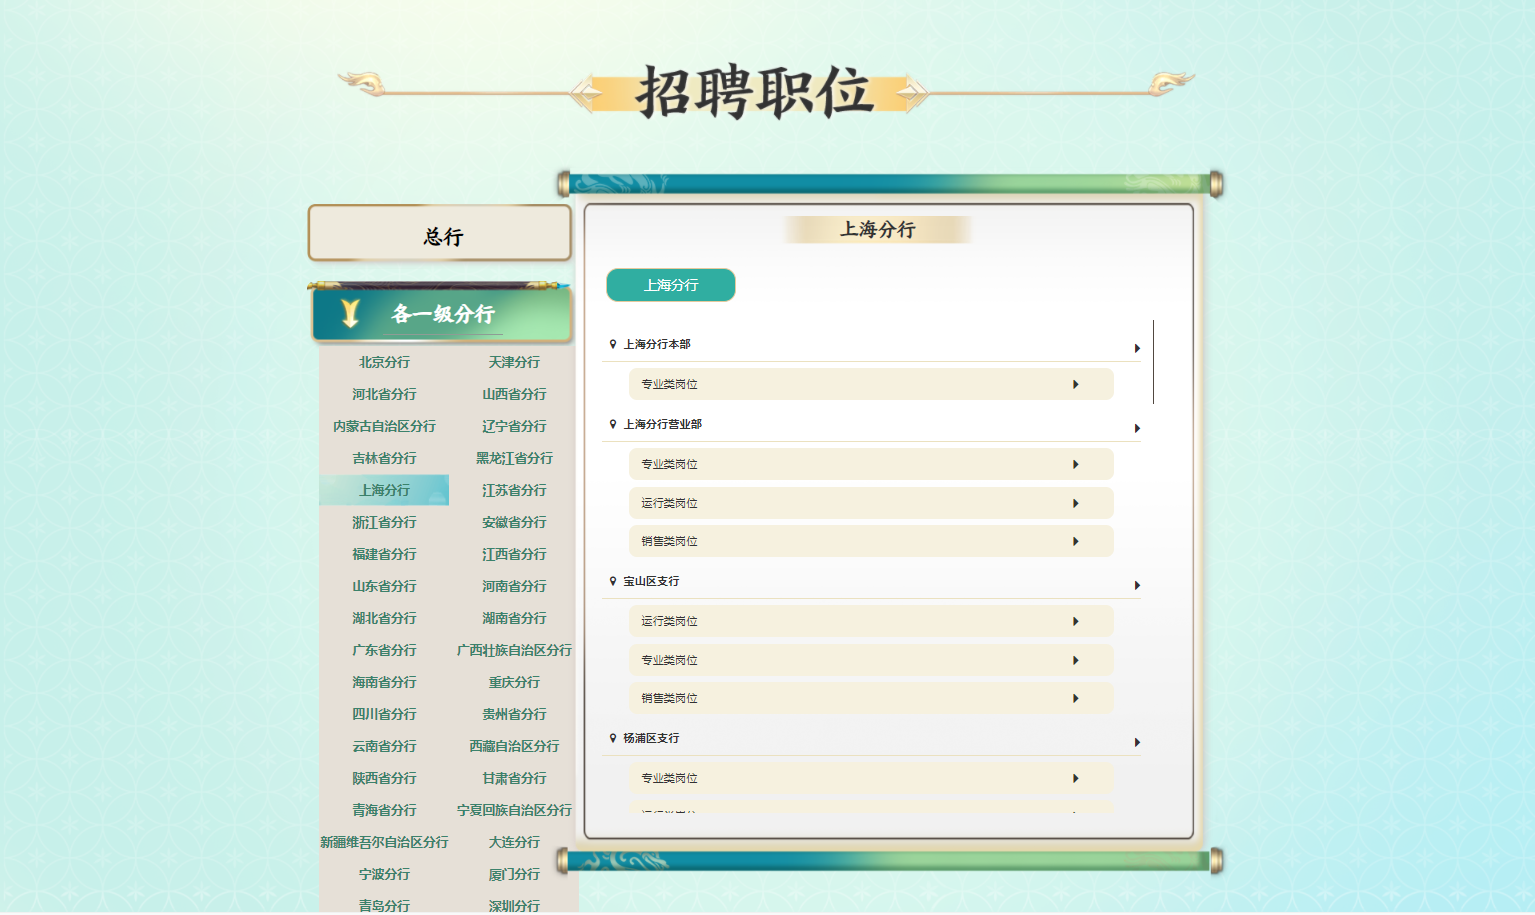The width and height of the screenshot is (1535, 915).
Task: Open the 总行 section
Action: 440,234
